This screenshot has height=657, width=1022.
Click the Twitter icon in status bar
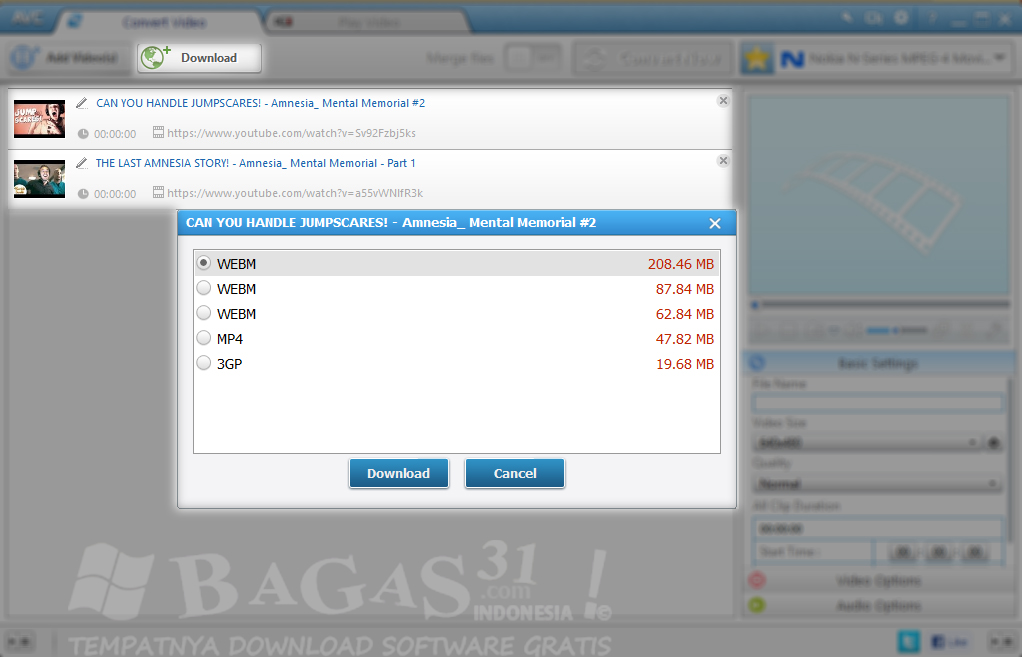pyautogui.click(x=909, y=641)
